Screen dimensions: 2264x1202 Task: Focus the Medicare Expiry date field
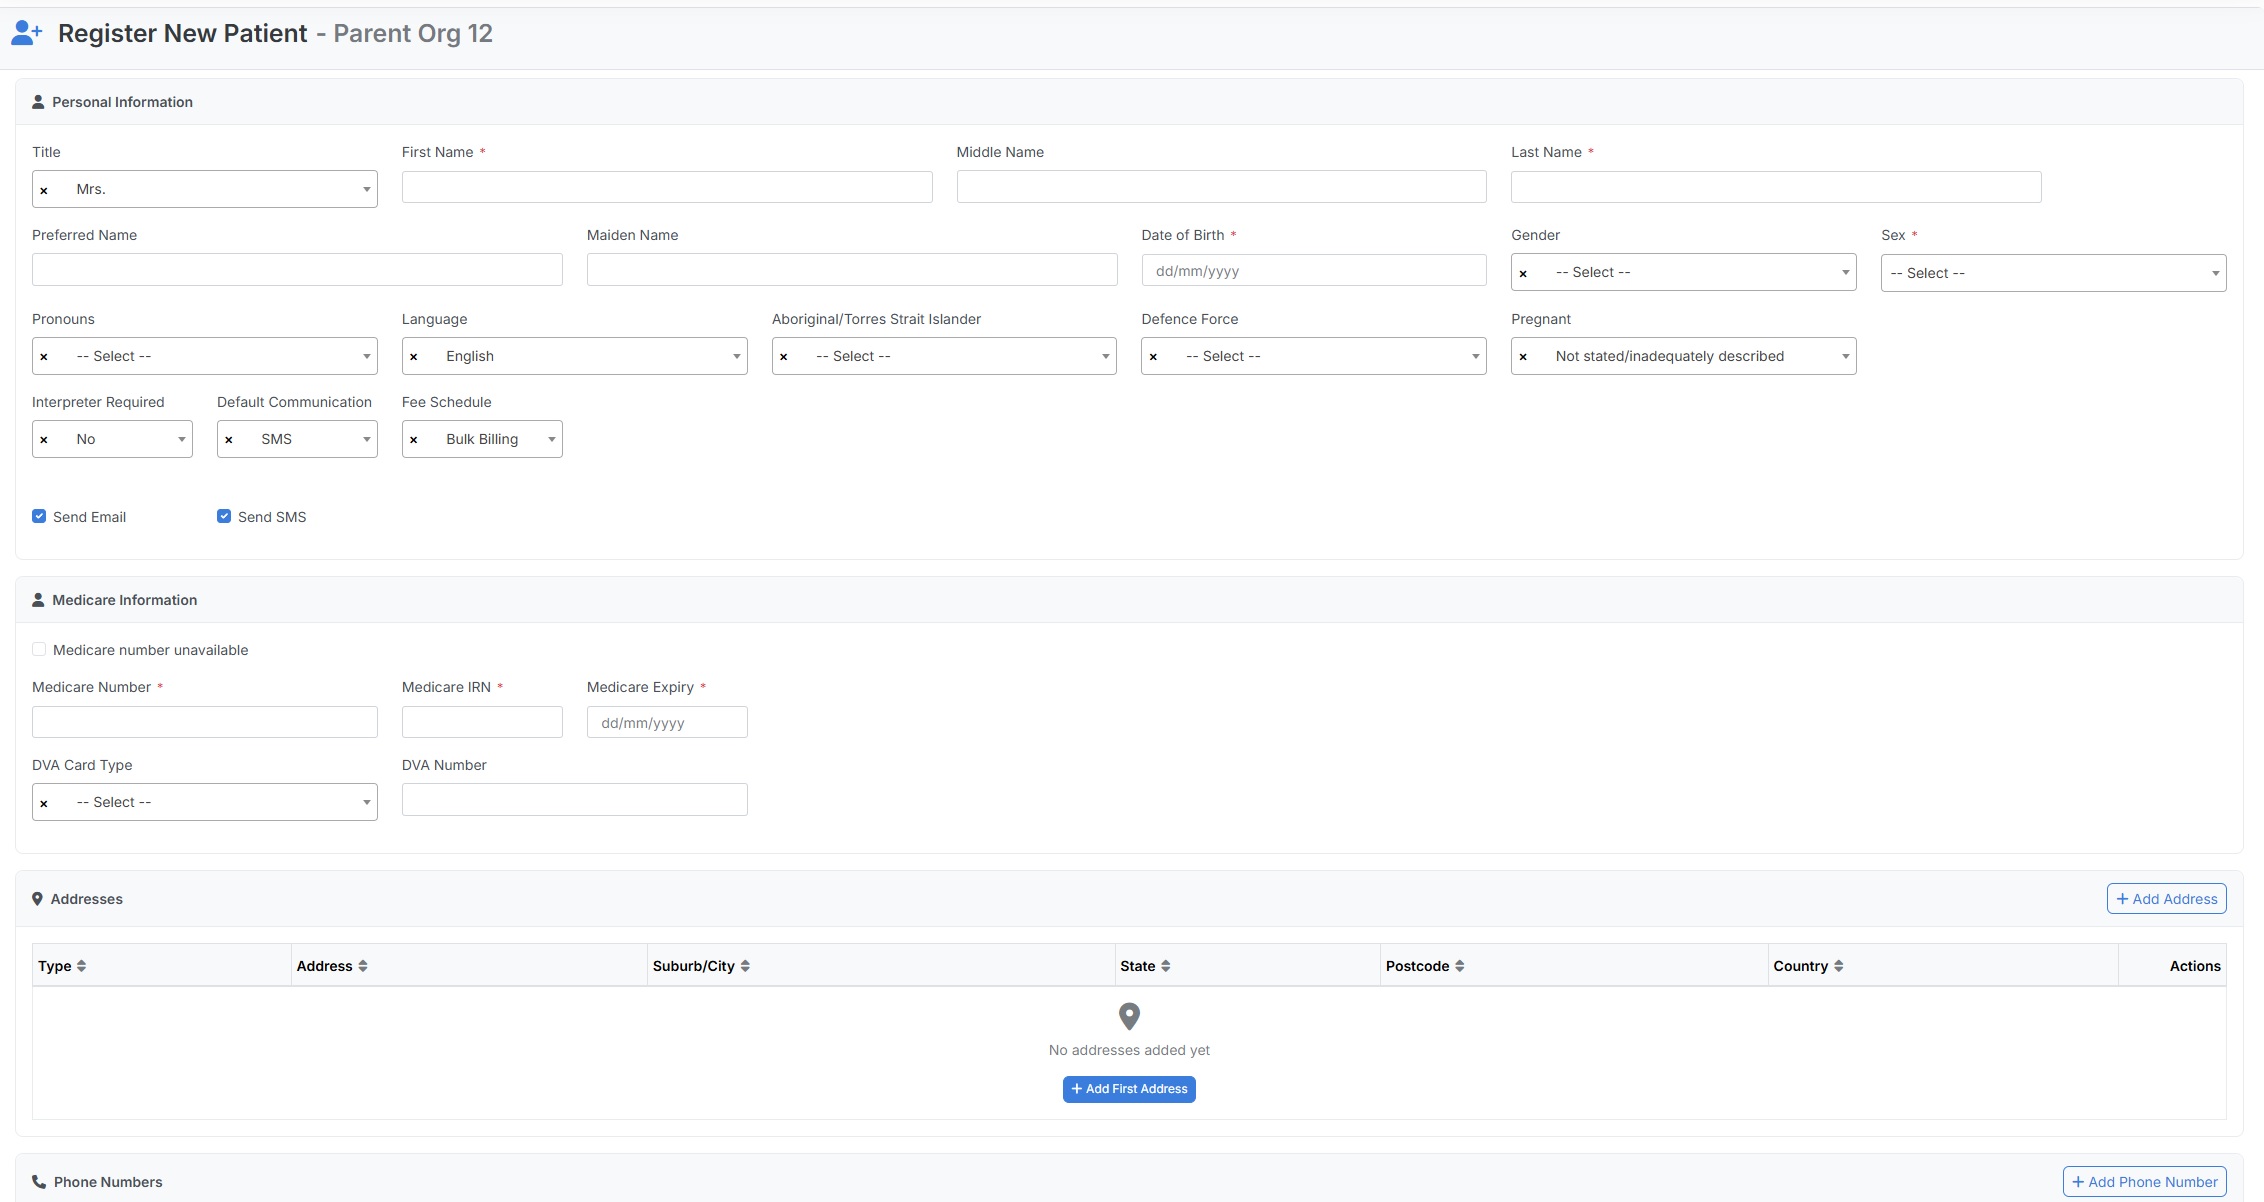coord(667,722)
